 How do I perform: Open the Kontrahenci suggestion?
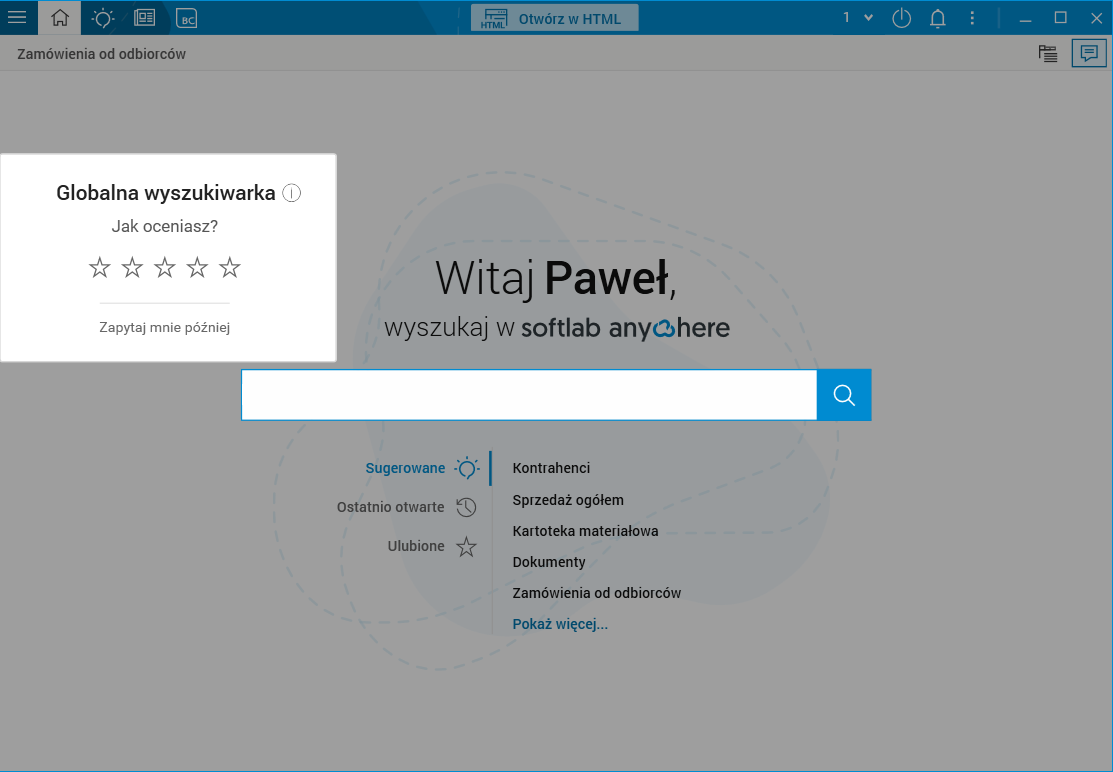(x=552, y=468)
